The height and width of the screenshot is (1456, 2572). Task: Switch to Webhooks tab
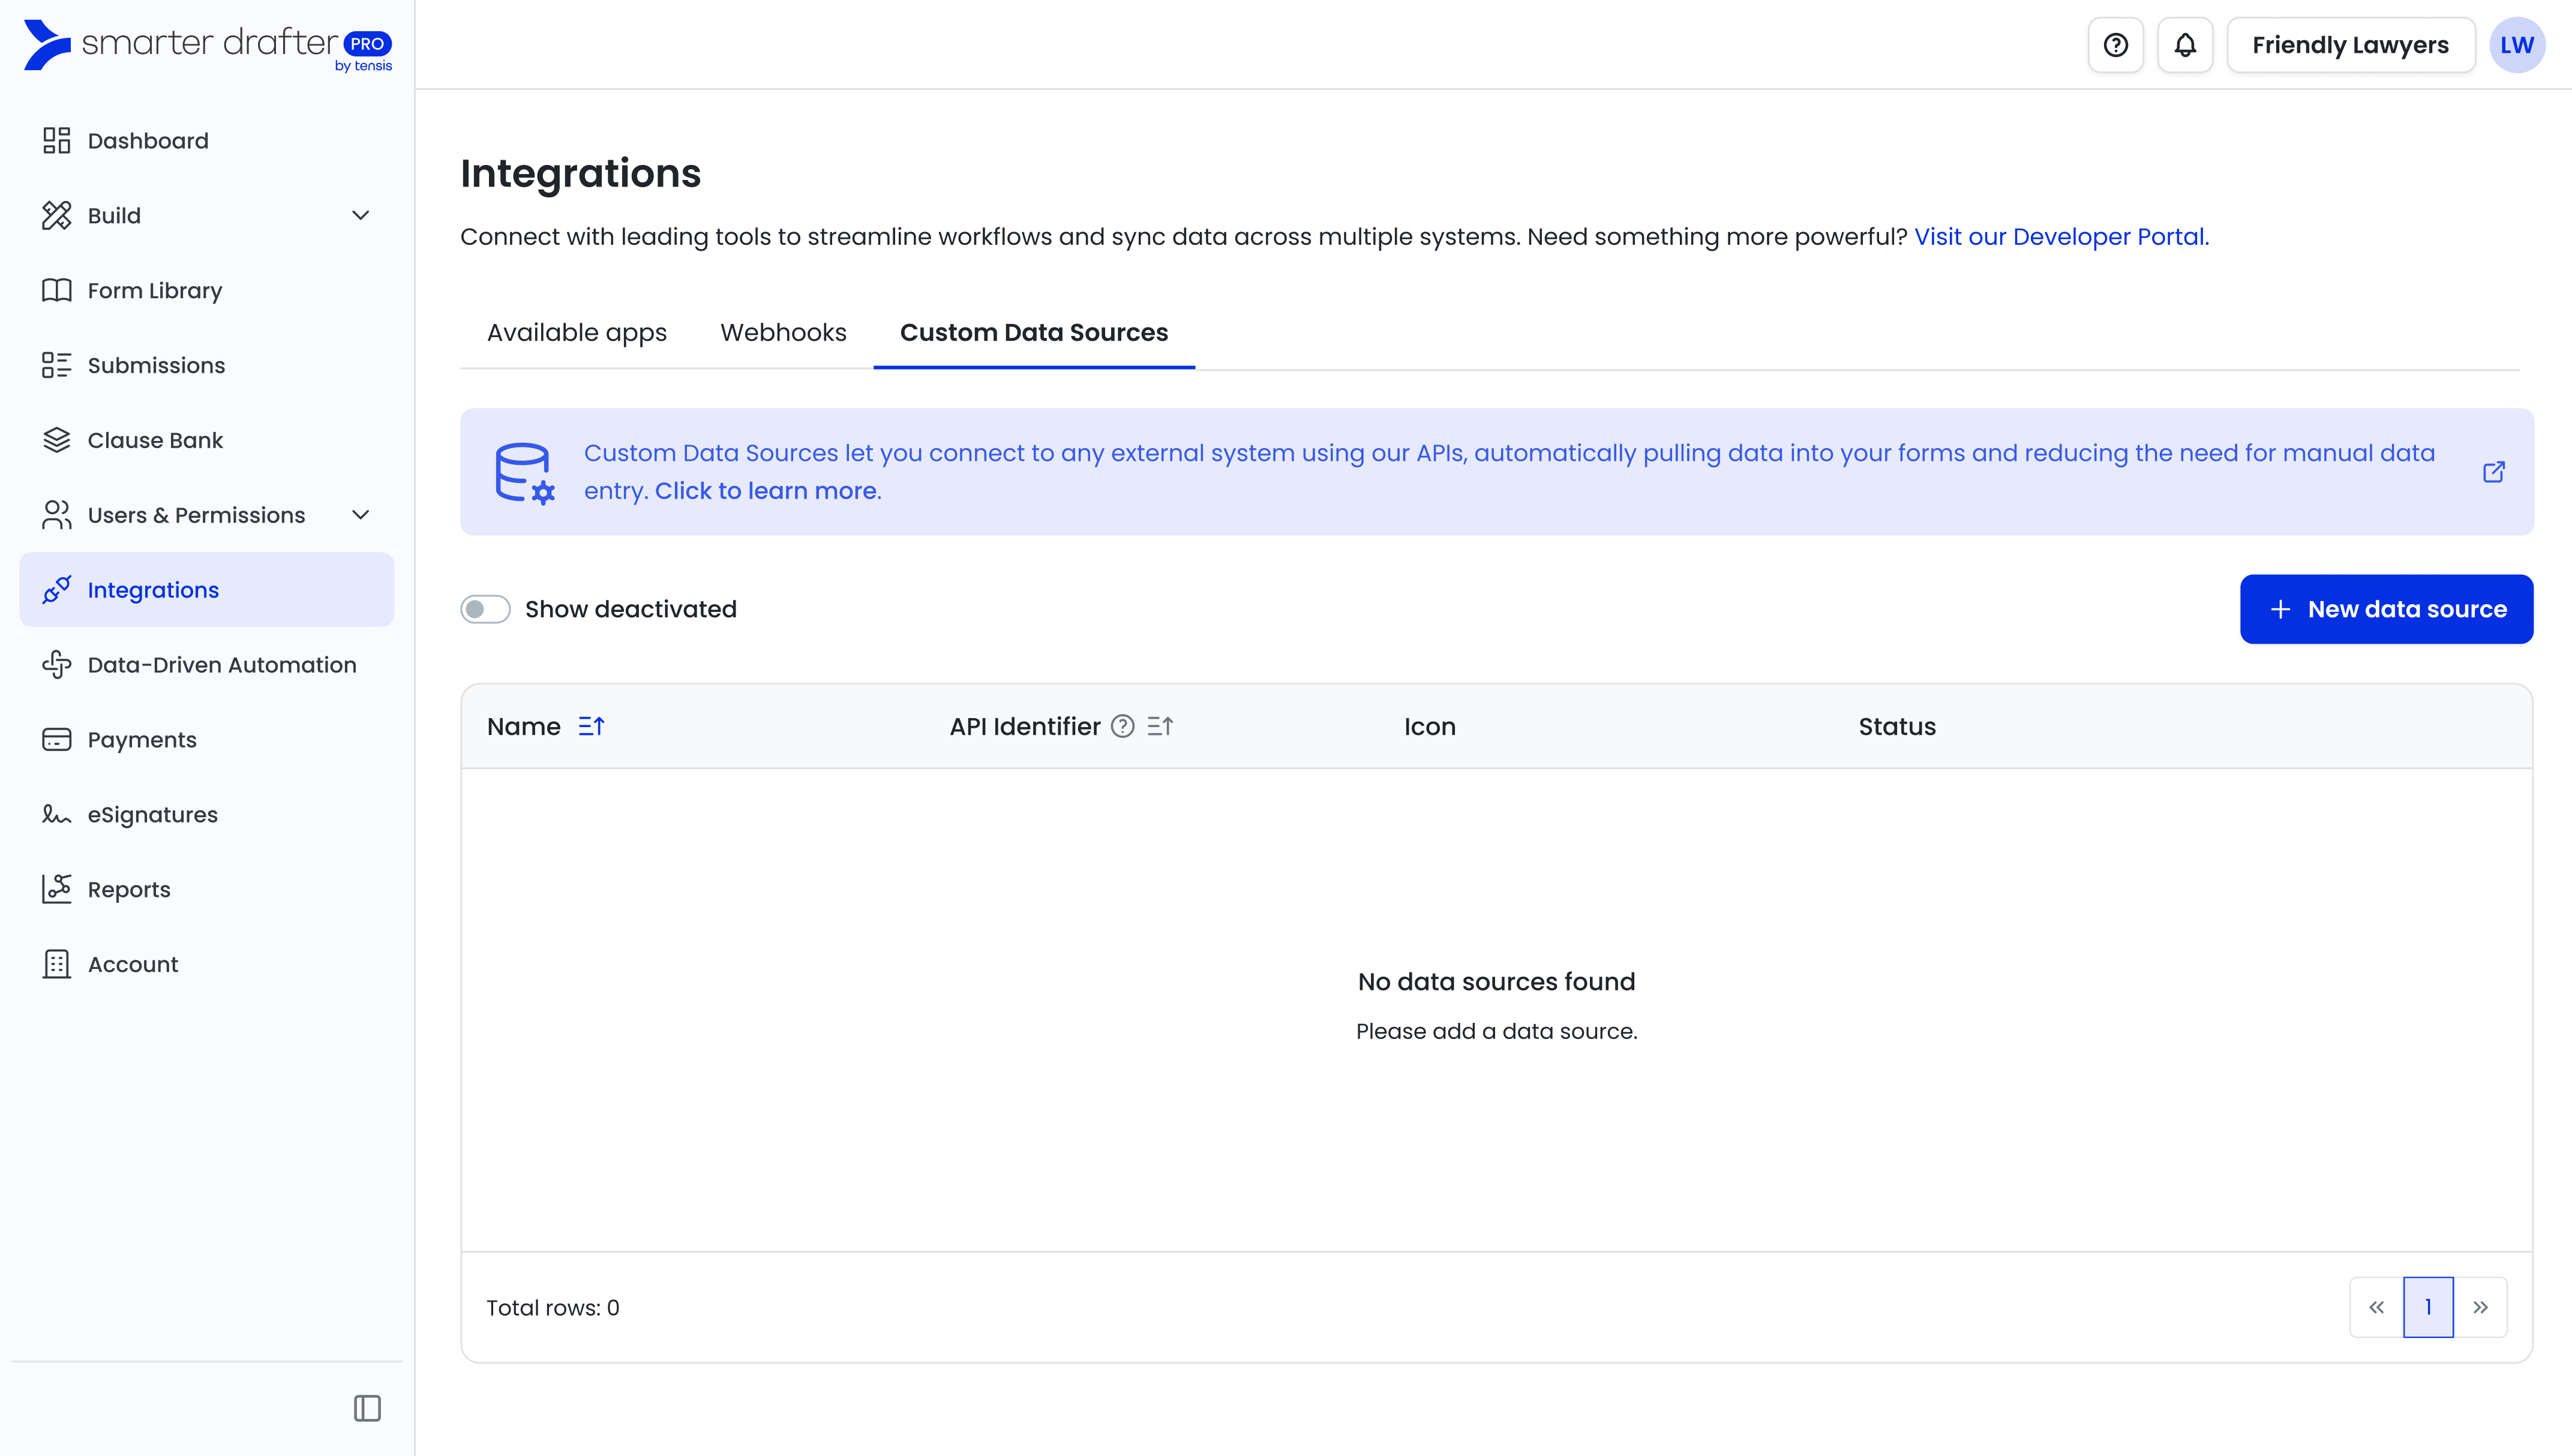click(x=783, y=333)
